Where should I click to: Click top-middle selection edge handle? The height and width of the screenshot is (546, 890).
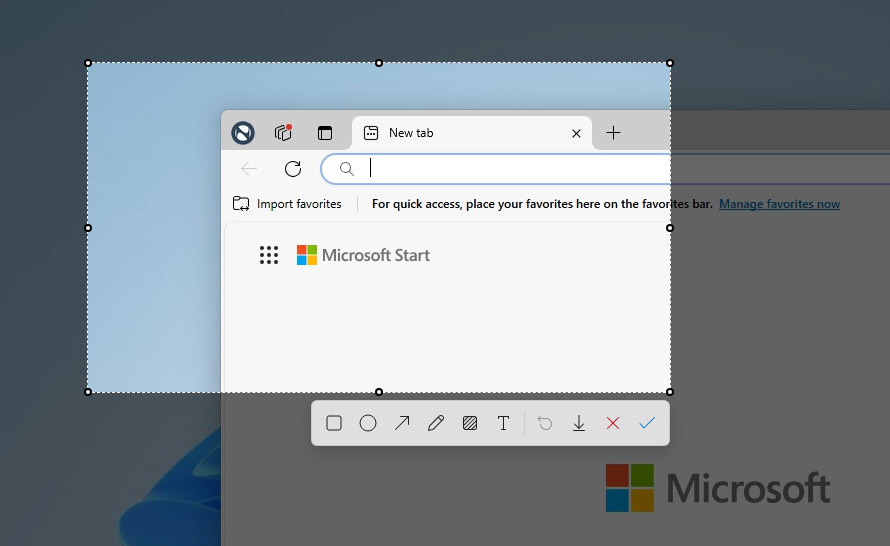379,63
